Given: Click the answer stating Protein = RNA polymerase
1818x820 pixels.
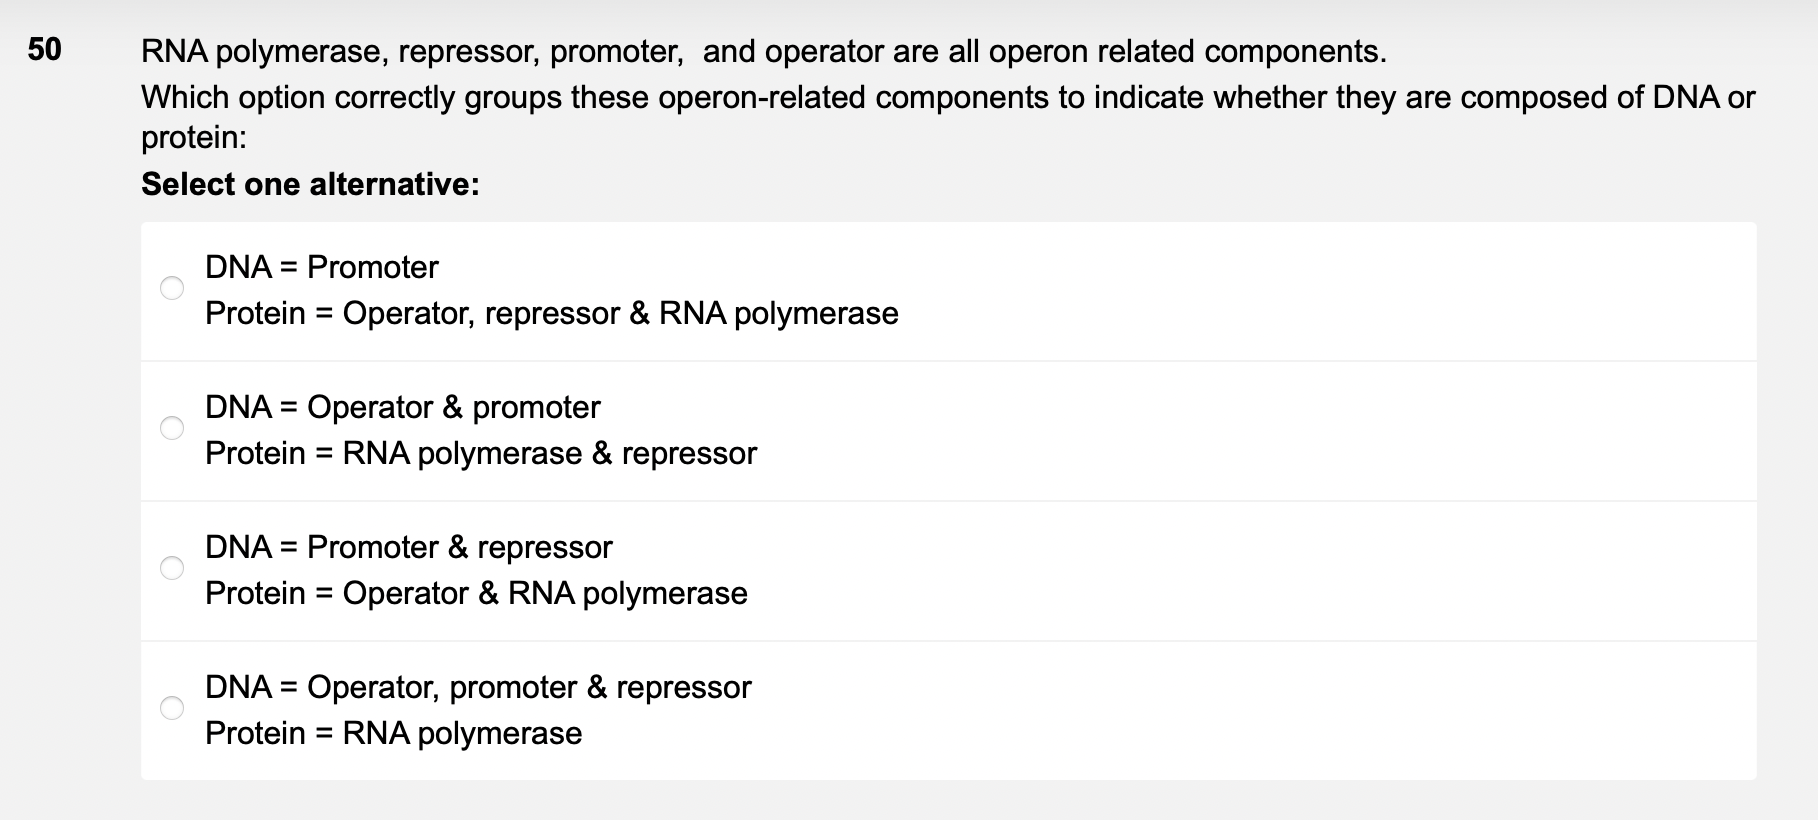Looking at the screenshot, I should coord(393,733).
